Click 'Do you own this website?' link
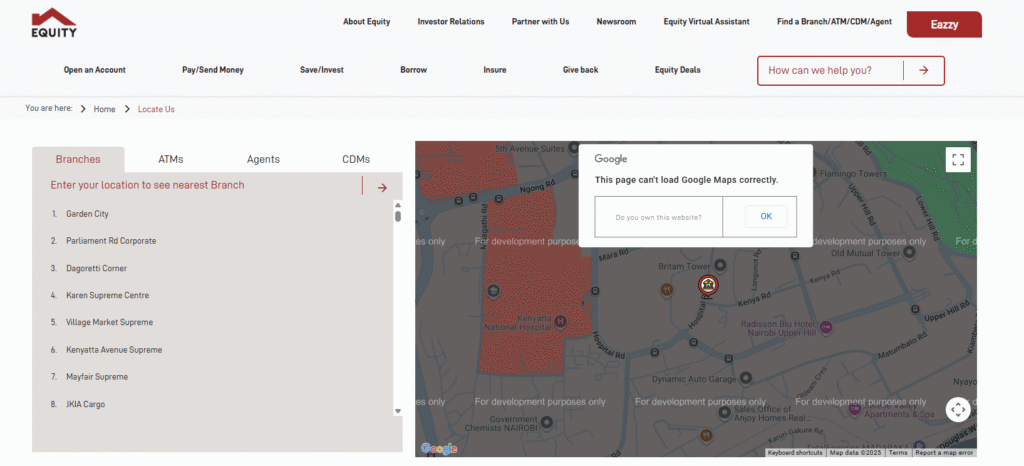The width and height of the screenshot is (1024, 466). click(658, 217)
